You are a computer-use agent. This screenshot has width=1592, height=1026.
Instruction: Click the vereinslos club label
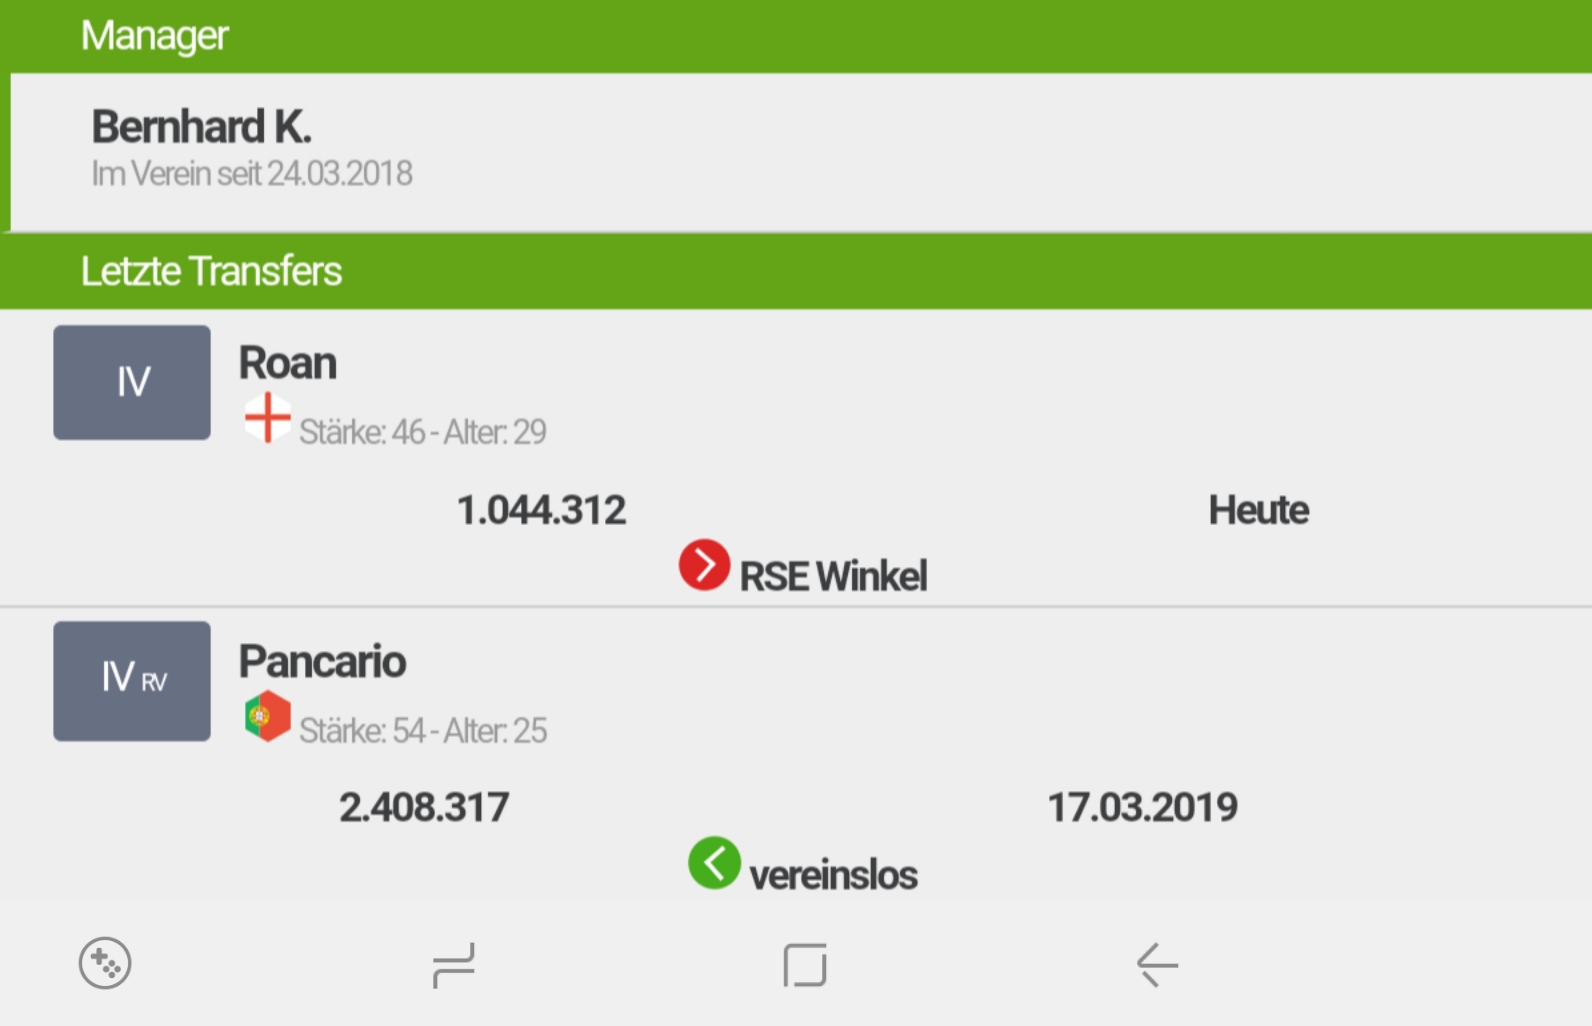click(833, 875)
